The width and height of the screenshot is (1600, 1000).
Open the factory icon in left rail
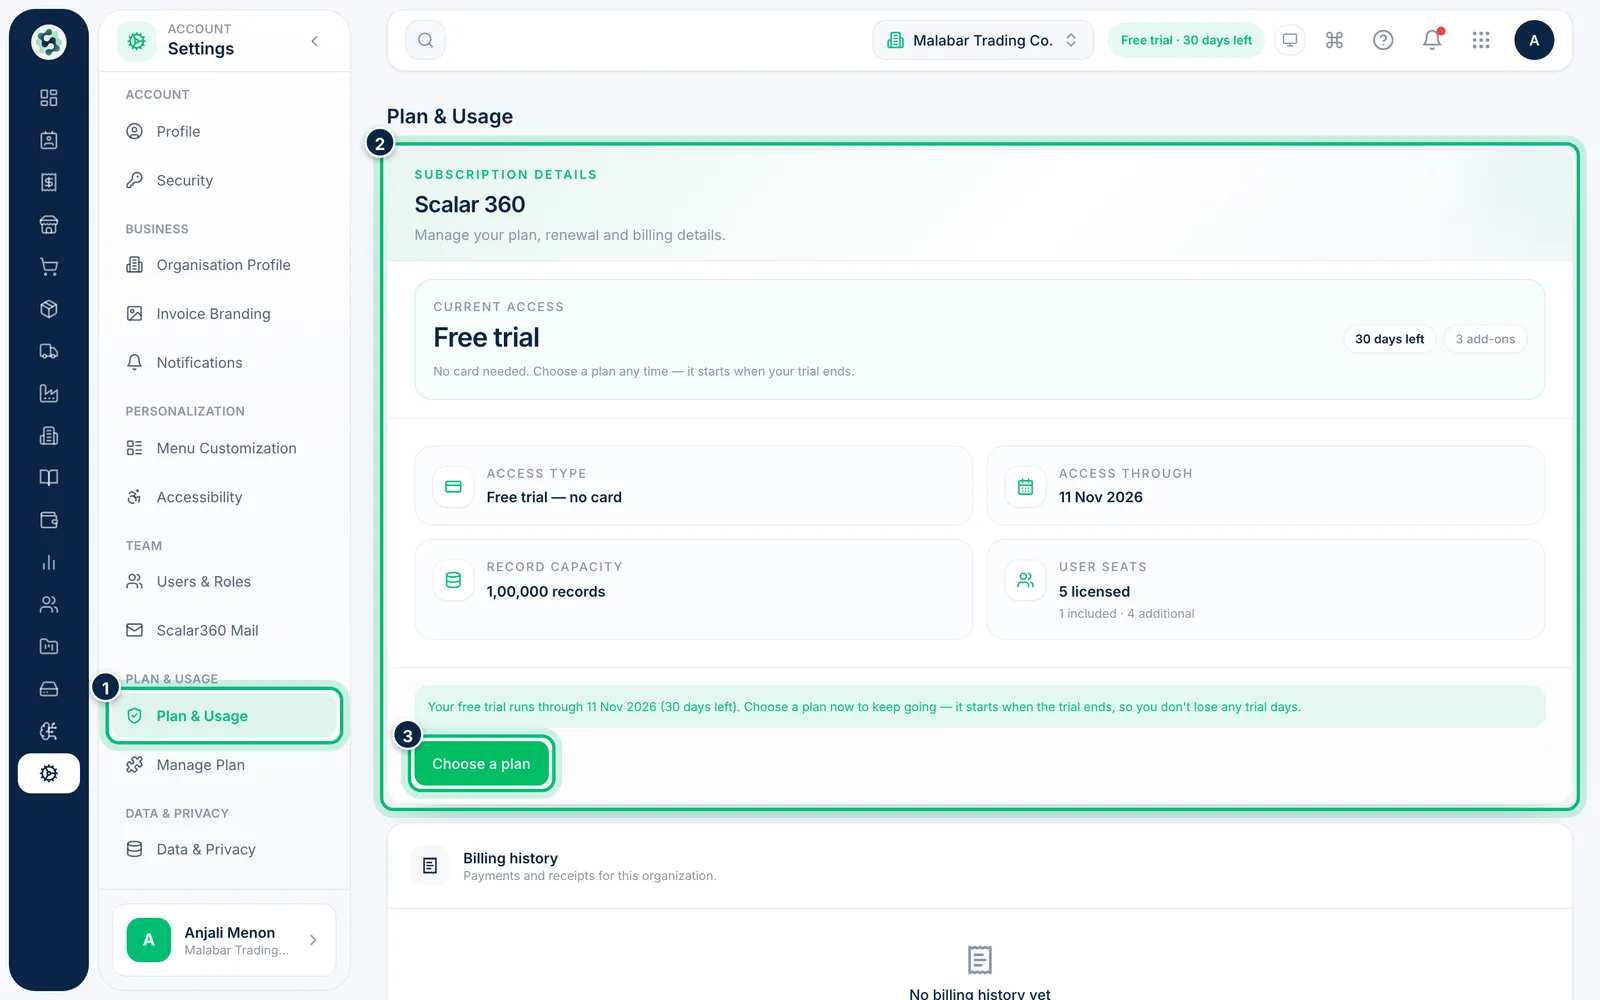click(48, 393)
